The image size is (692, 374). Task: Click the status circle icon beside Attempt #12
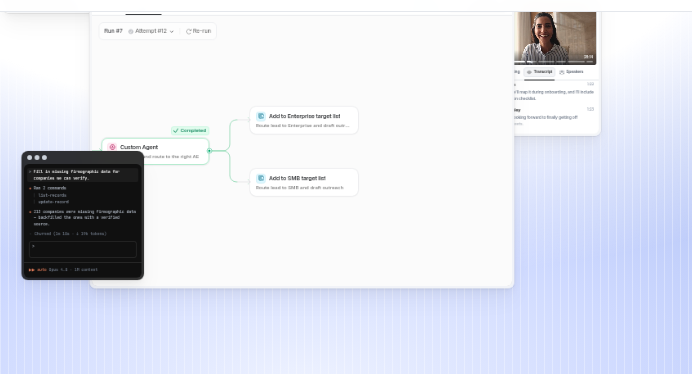[x=131, y=31]
